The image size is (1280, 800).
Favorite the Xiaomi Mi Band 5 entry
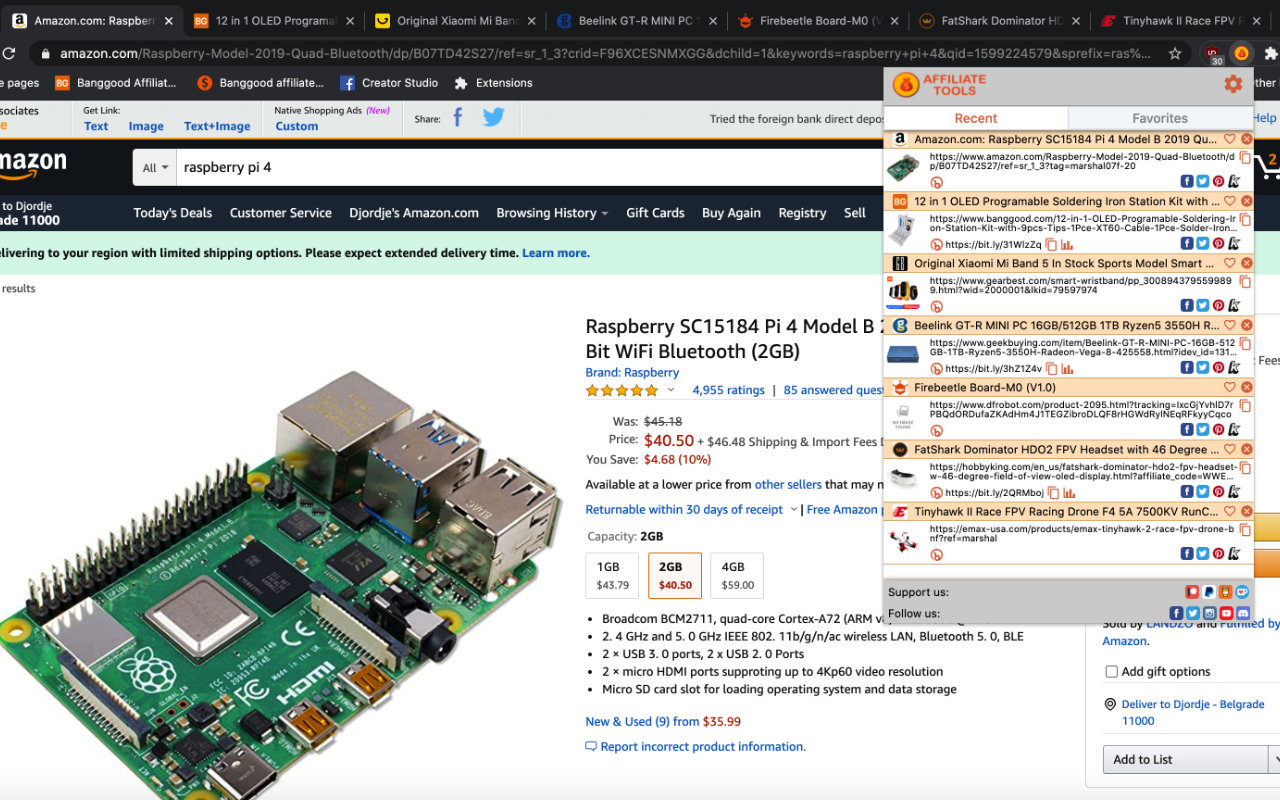pyautogui.click(x=1230, y=263)
